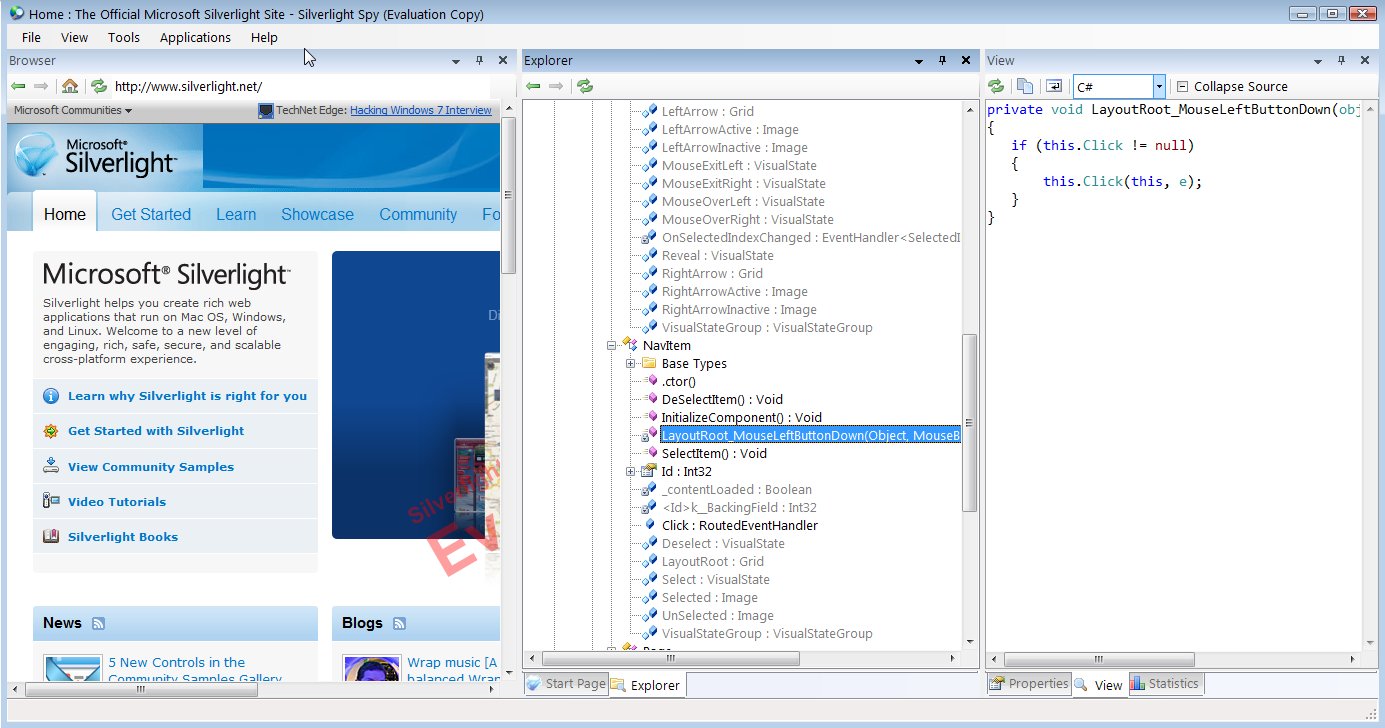Click the Get Started with Silverlight gear icon
This screenshot has width=1385, height=728.
click(x=51, y=431)
